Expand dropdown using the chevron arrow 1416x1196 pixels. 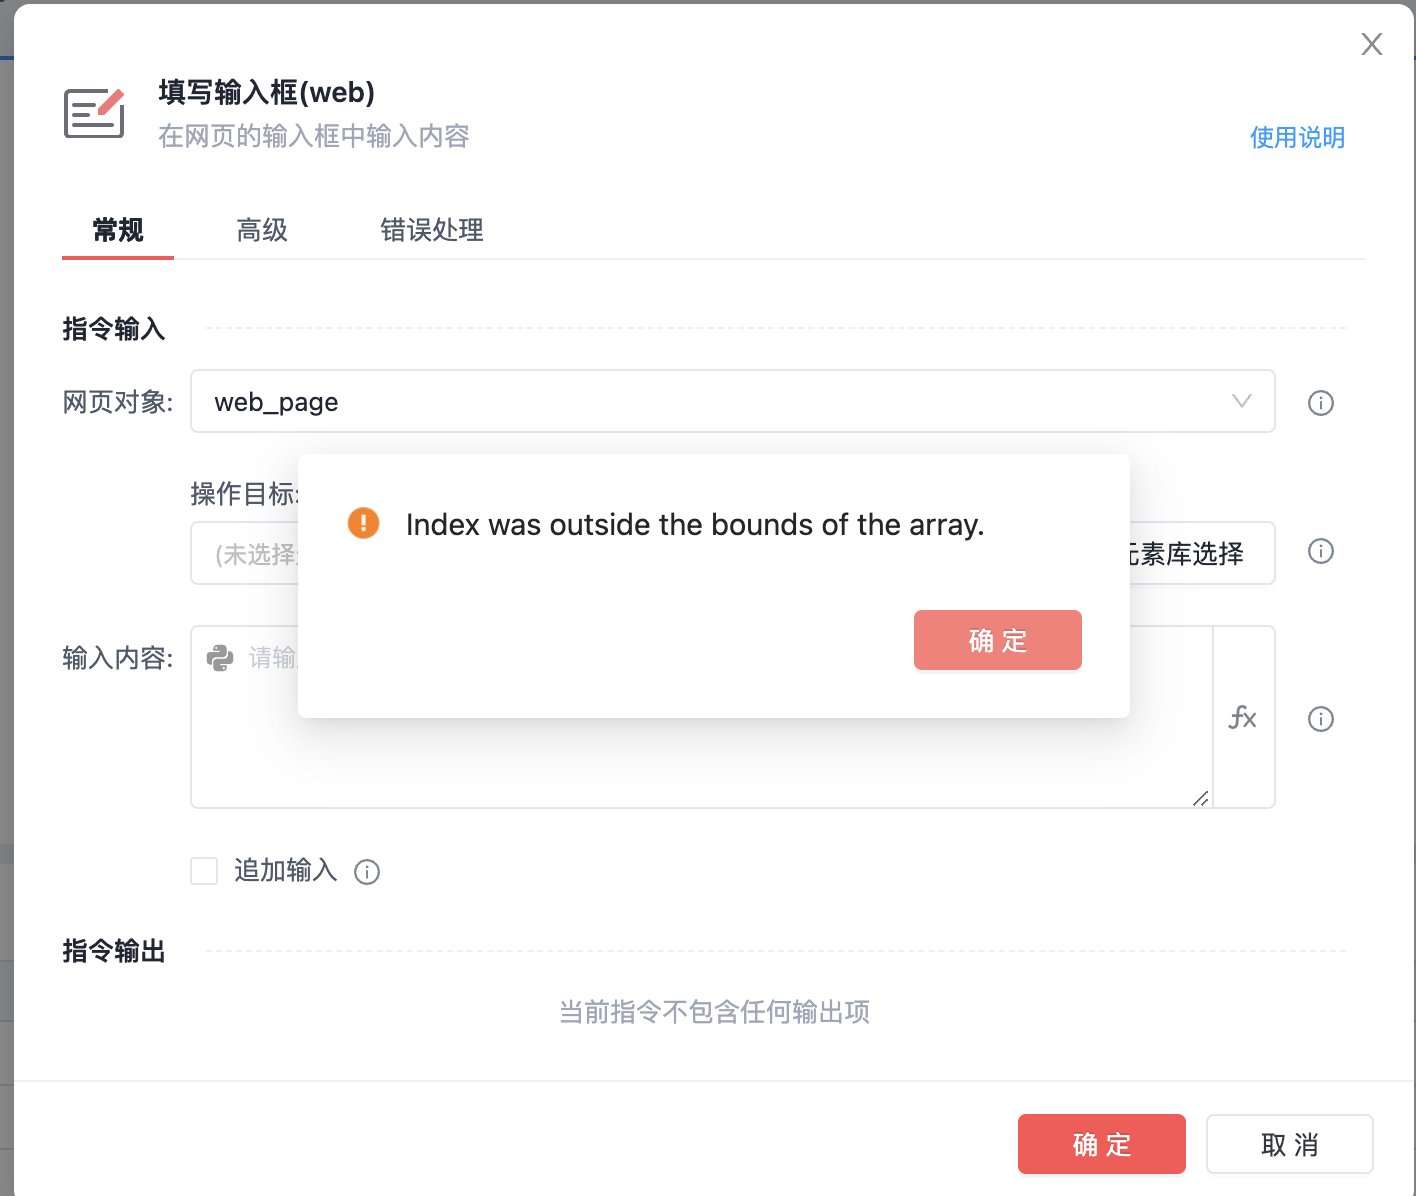[x=1242, y=401]
